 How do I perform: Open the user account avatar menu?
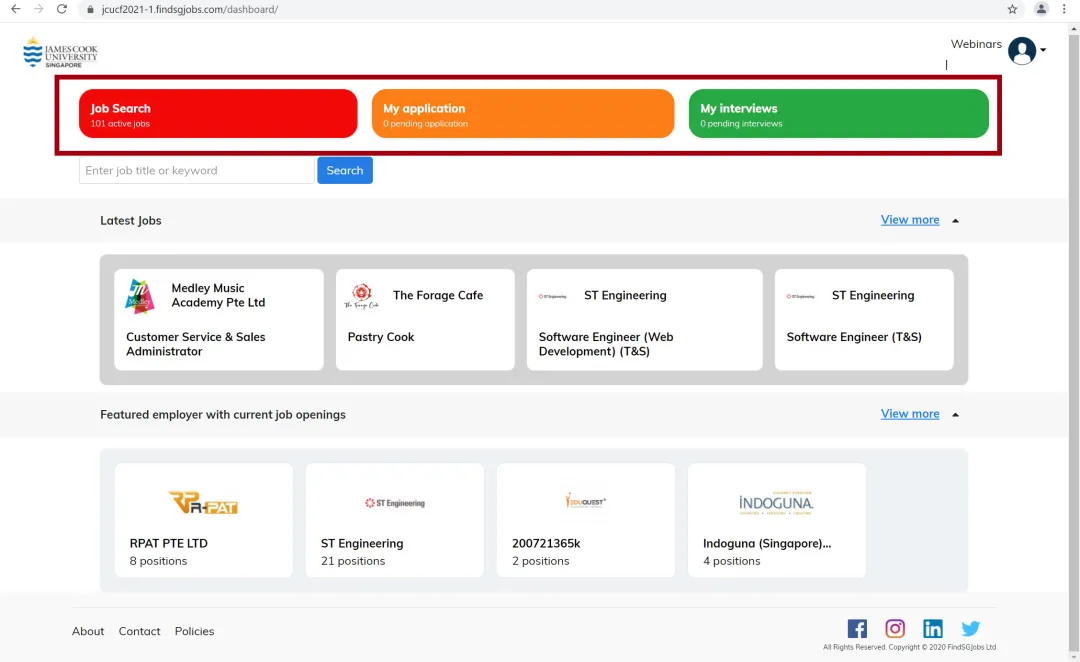[1022, 50]
